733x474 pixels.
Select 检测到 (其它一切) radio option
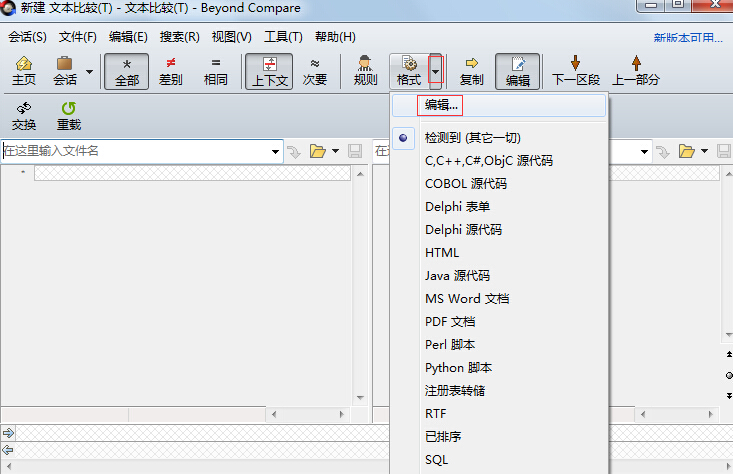pos(499,138)
